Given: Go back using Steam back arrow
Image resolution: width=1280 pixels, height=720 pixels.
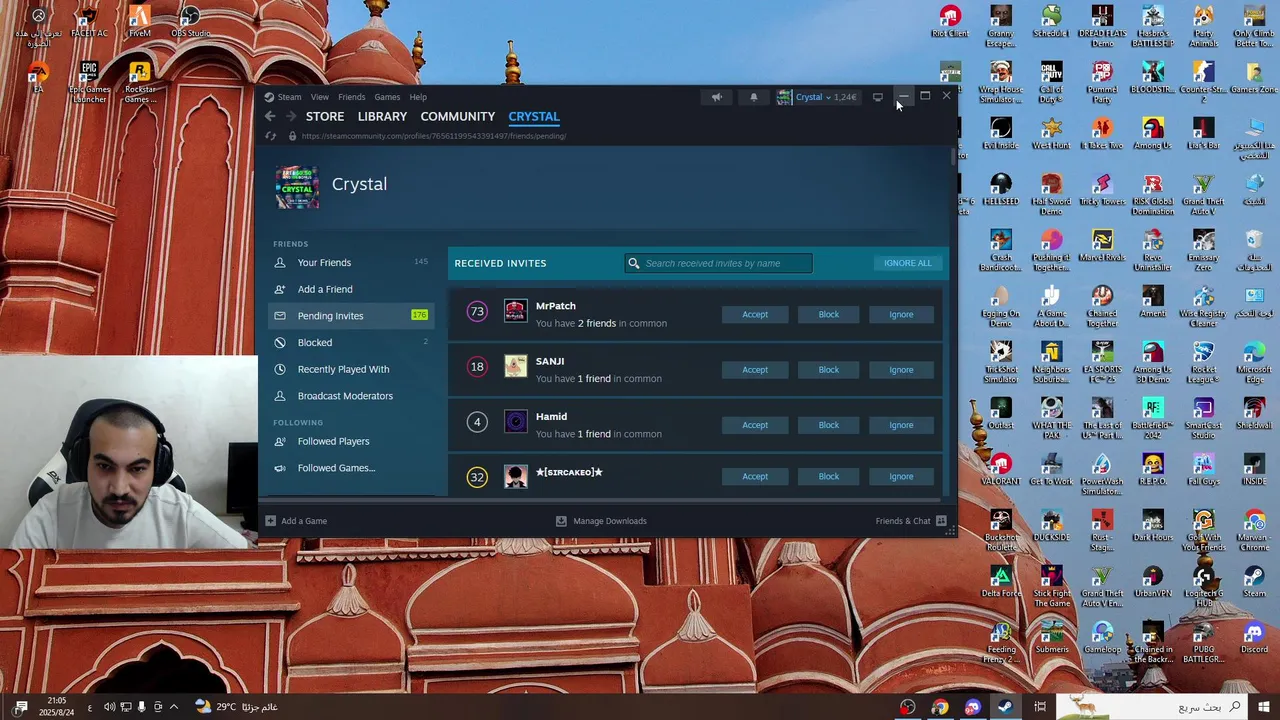Looking at the screenshot, I should click(270, 116).
